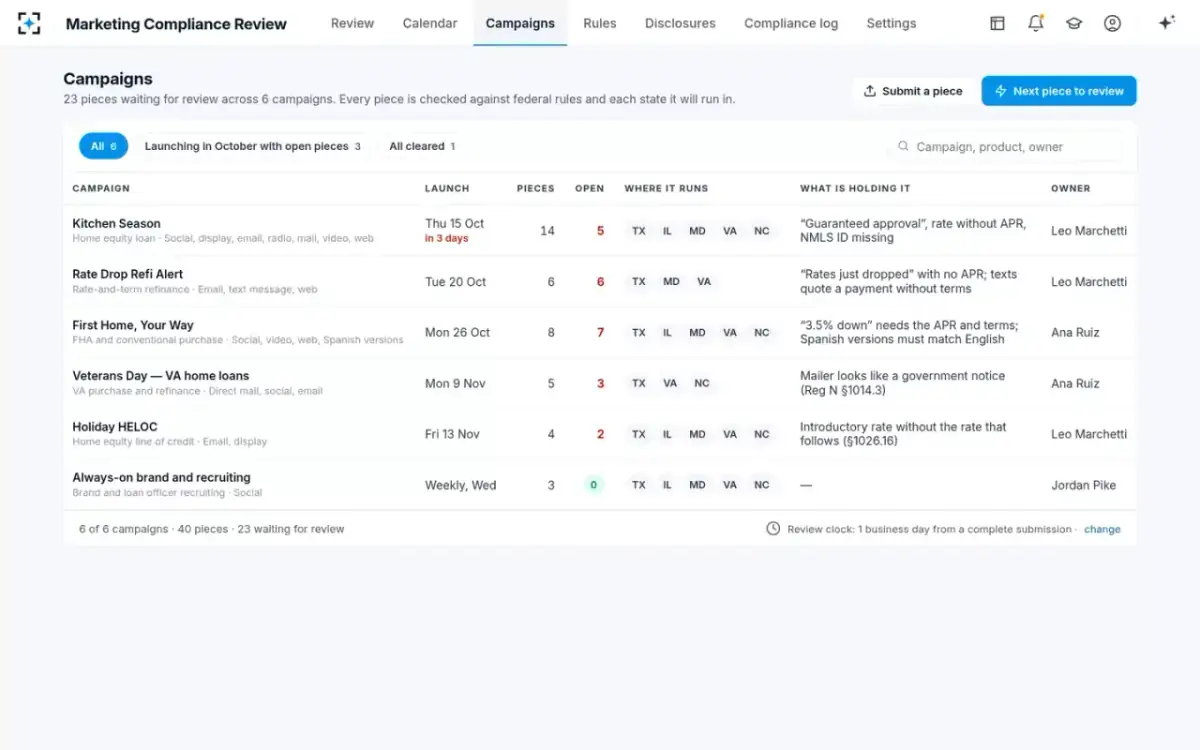The width and height of the screenshot is (1200, 750).
Task: Click the 'Rates just dropped' holding note
Action: [908, 282]
